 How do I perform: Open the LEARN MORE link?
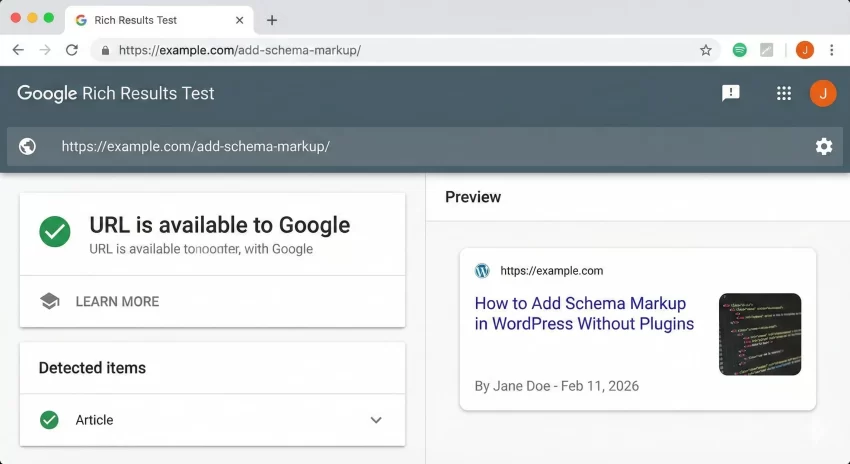(x=117, y=301)
